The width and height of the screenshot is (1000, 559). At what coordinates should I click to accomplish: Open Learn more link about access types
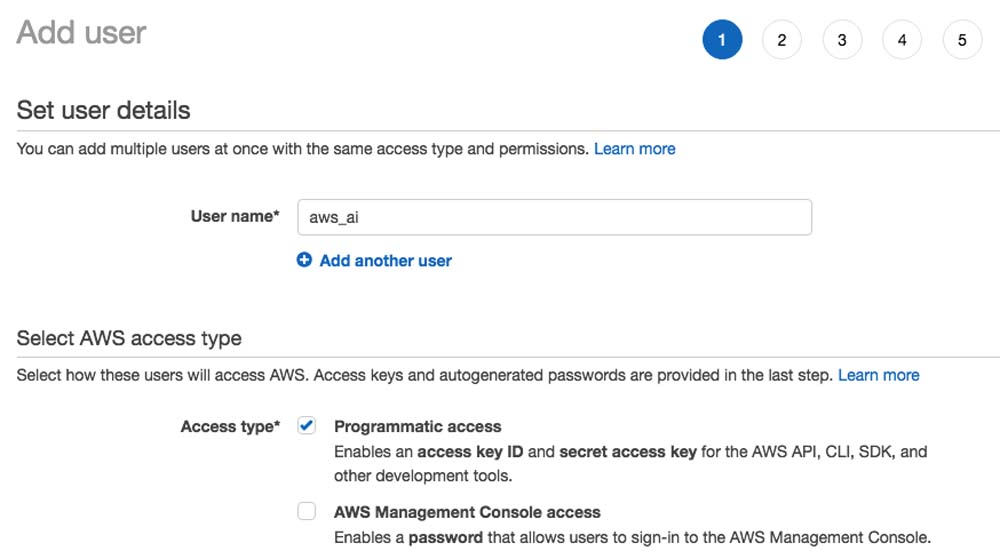(x=878, y=375)
